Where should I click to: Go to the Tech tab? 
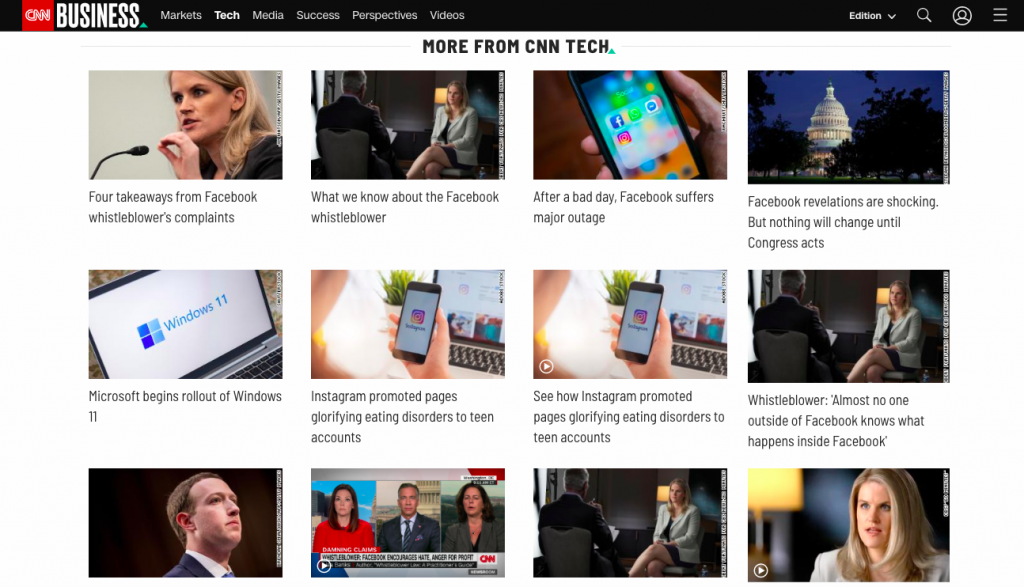tap(227, 15)
